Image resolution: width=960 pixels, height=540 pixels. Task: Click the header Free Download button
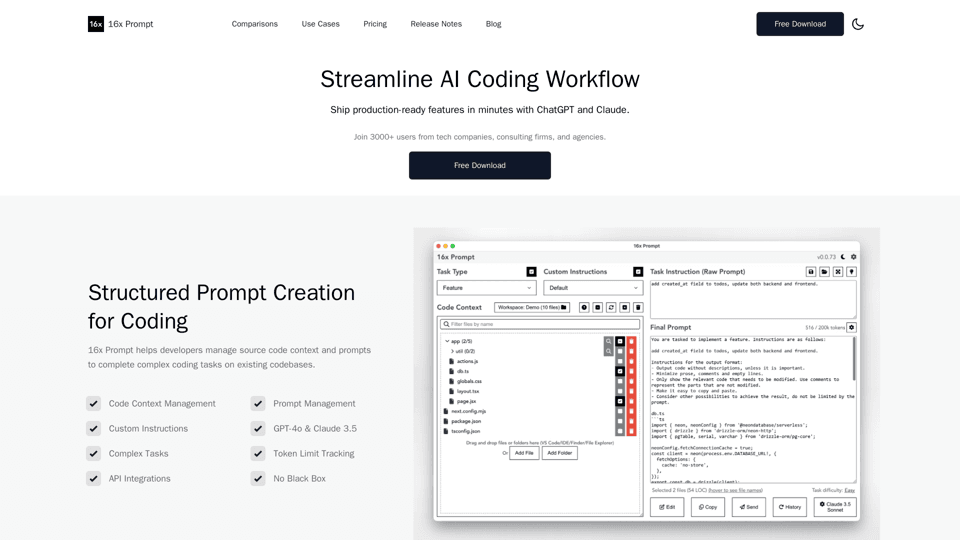800,24
